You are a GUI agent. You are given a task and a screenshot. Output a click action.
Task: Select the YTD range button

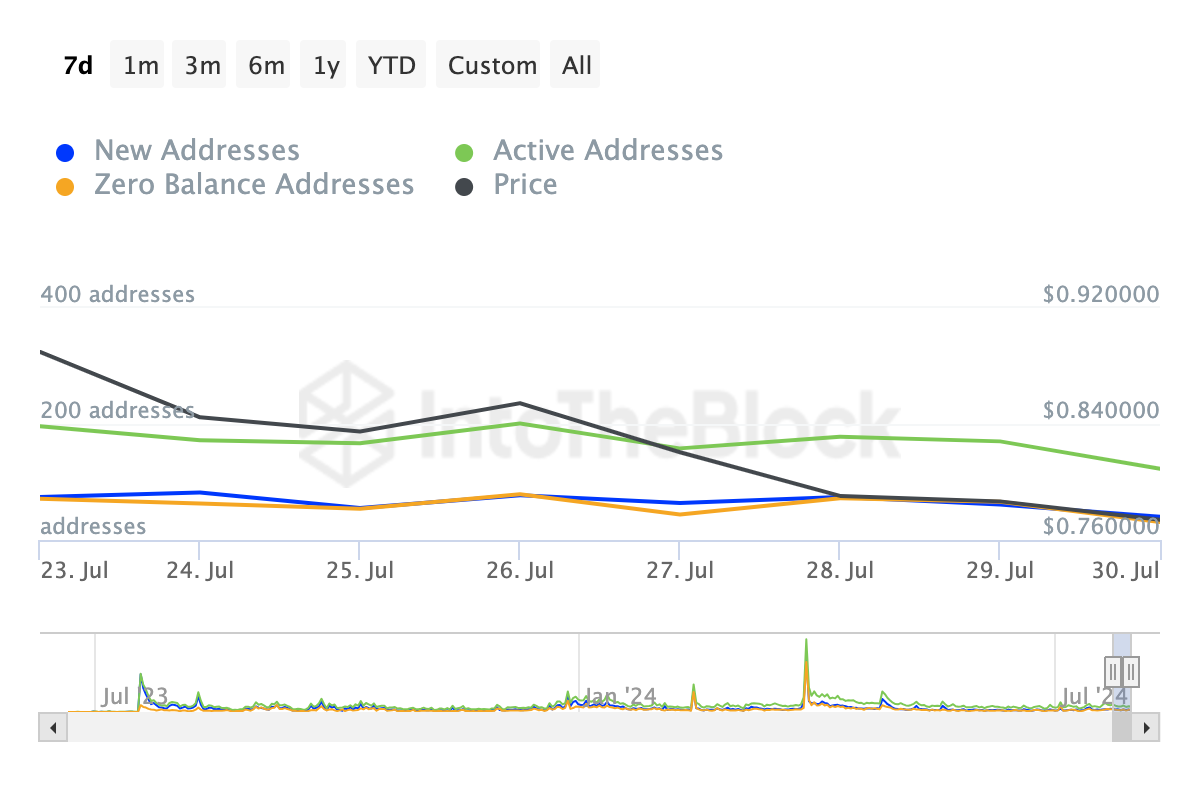point(392,65)
